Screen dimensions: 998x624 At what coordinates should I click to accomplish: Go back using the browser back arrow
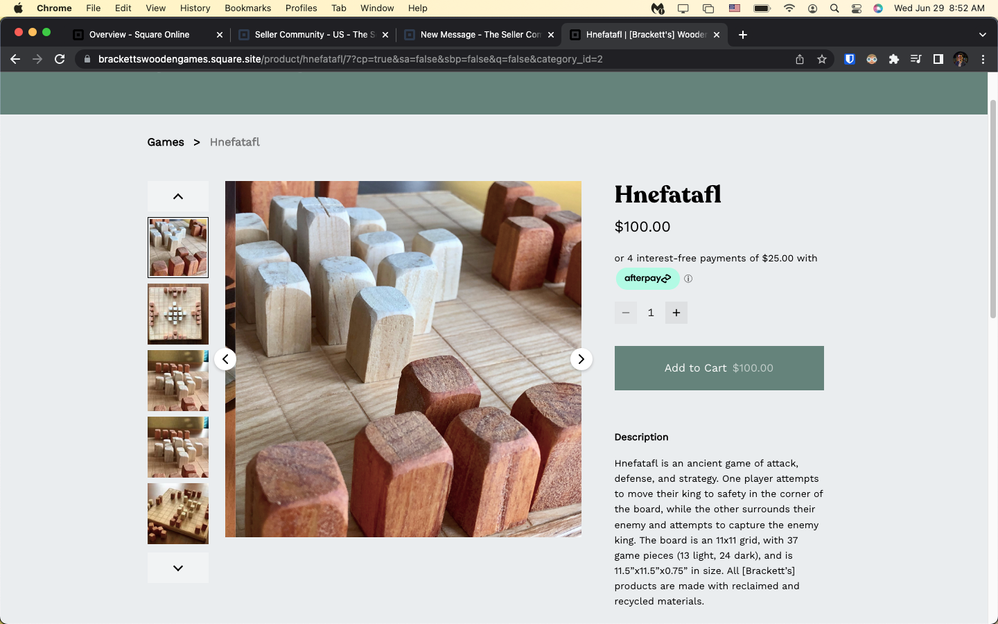pyautogui.click(x=15, y=59)
